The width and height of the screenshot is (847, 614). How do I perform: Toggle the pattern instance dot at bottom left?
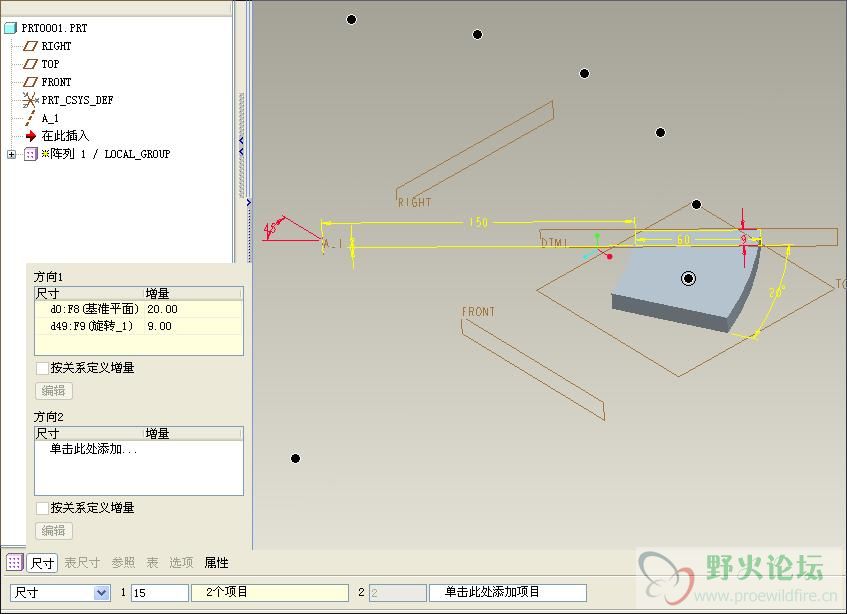click(295, 458)
